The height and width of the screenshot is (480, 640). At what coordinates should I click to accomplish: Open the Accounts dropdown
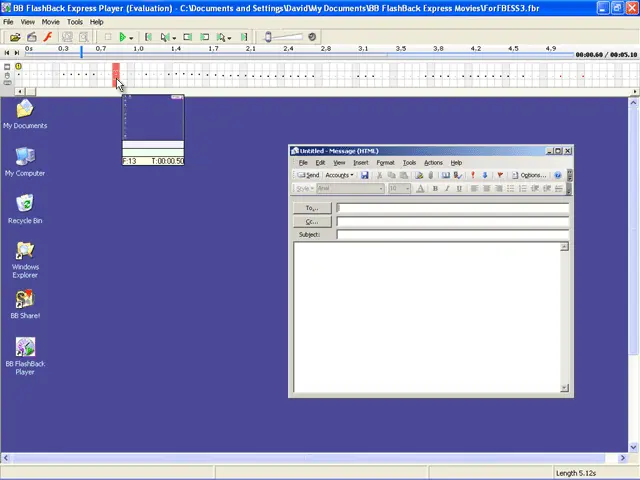point(339,175)
